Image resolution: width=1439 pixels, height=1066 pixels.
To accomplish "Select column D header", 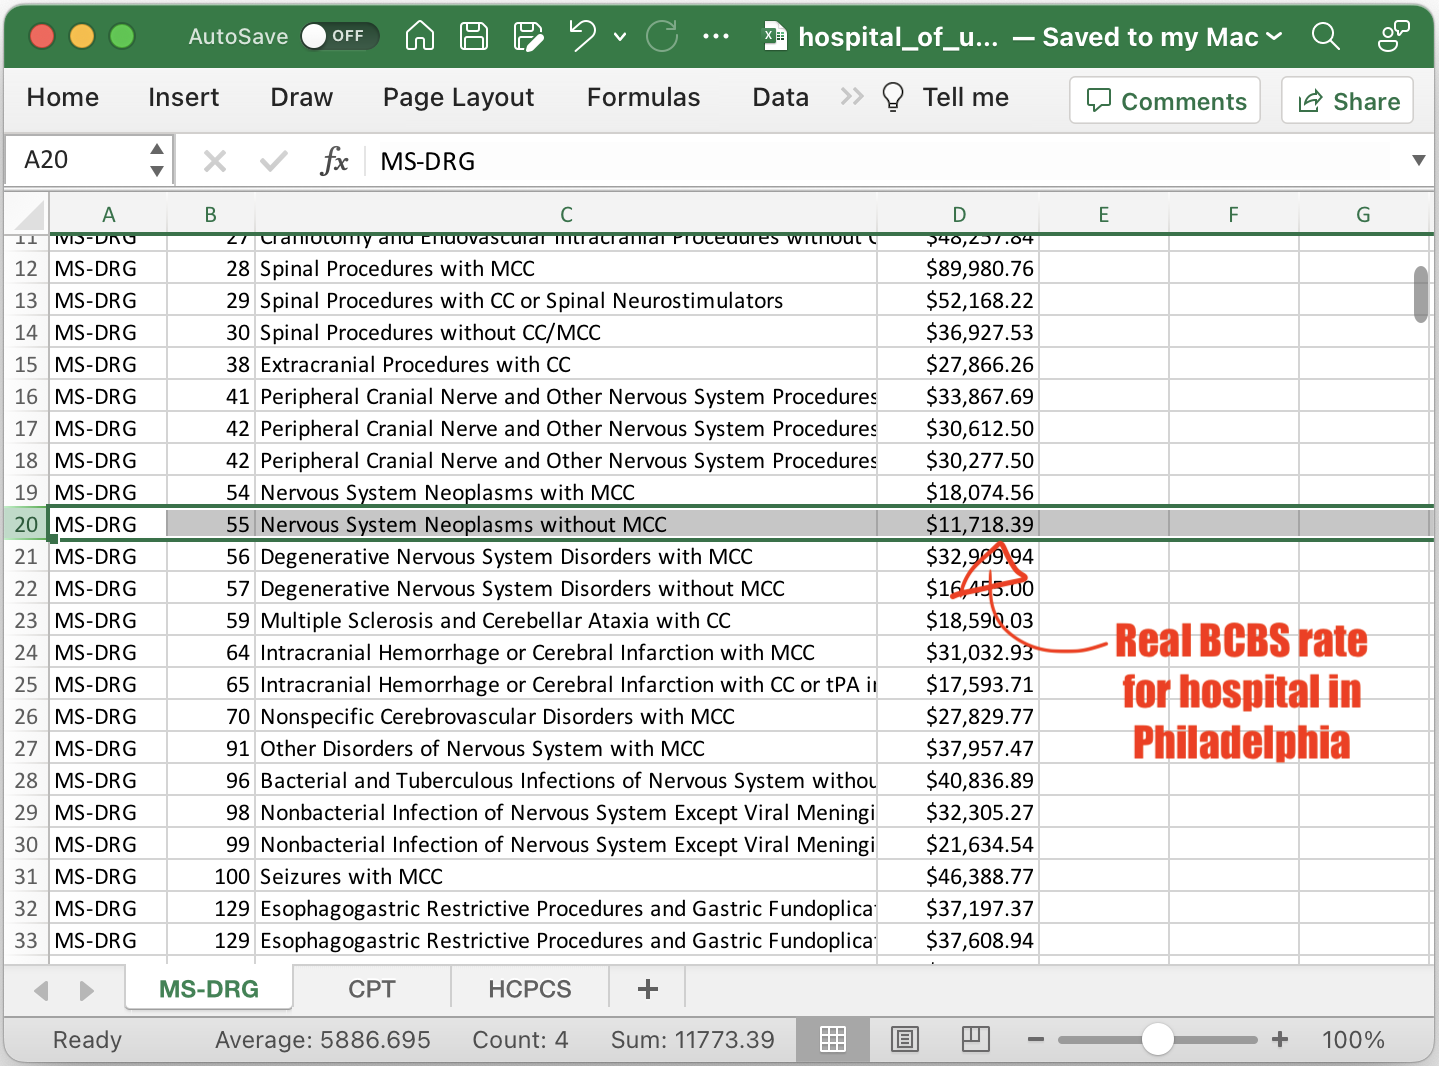I will click(x=958, y=214).
